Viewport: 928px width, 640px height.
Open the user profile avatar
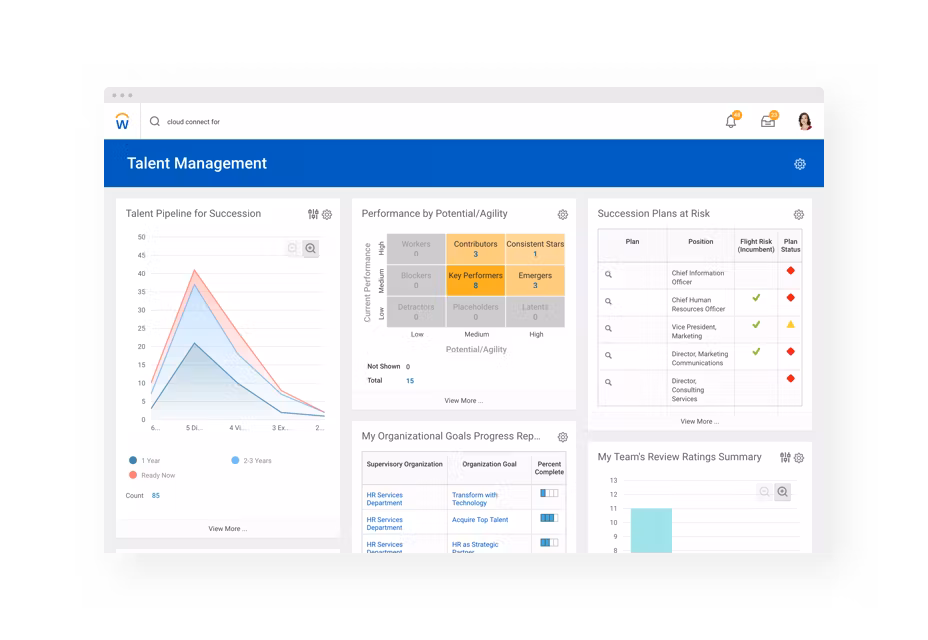point(804,122)
